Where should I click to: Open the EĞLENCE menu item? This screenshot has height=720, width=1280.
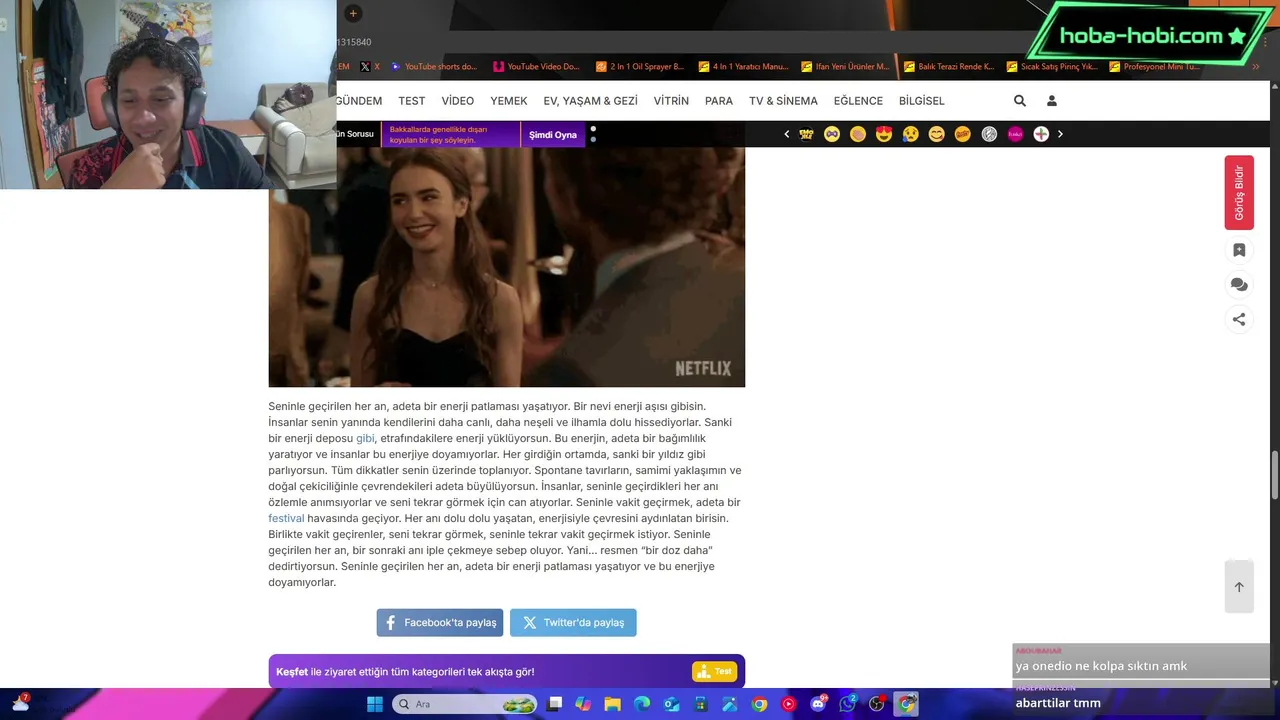tap(858, 101)
